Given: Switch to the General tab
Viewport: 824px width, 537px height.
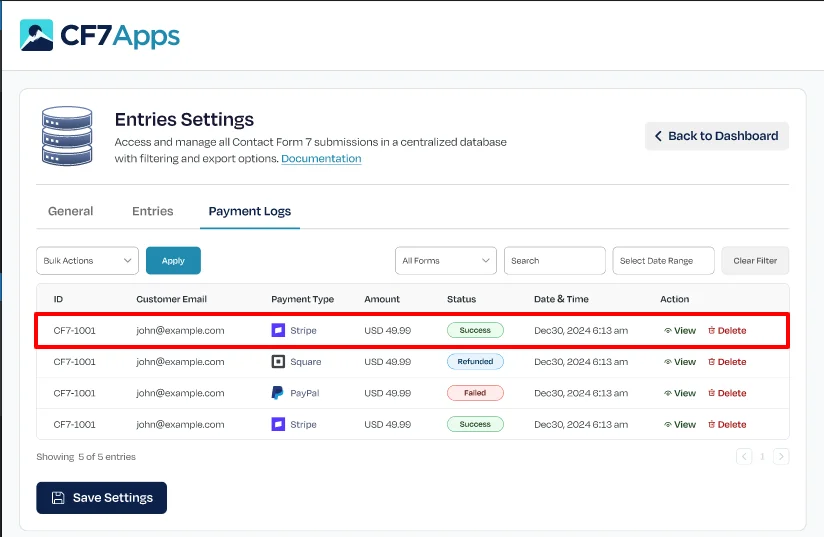Looking at the screenshot, I should tap(70, 211).
